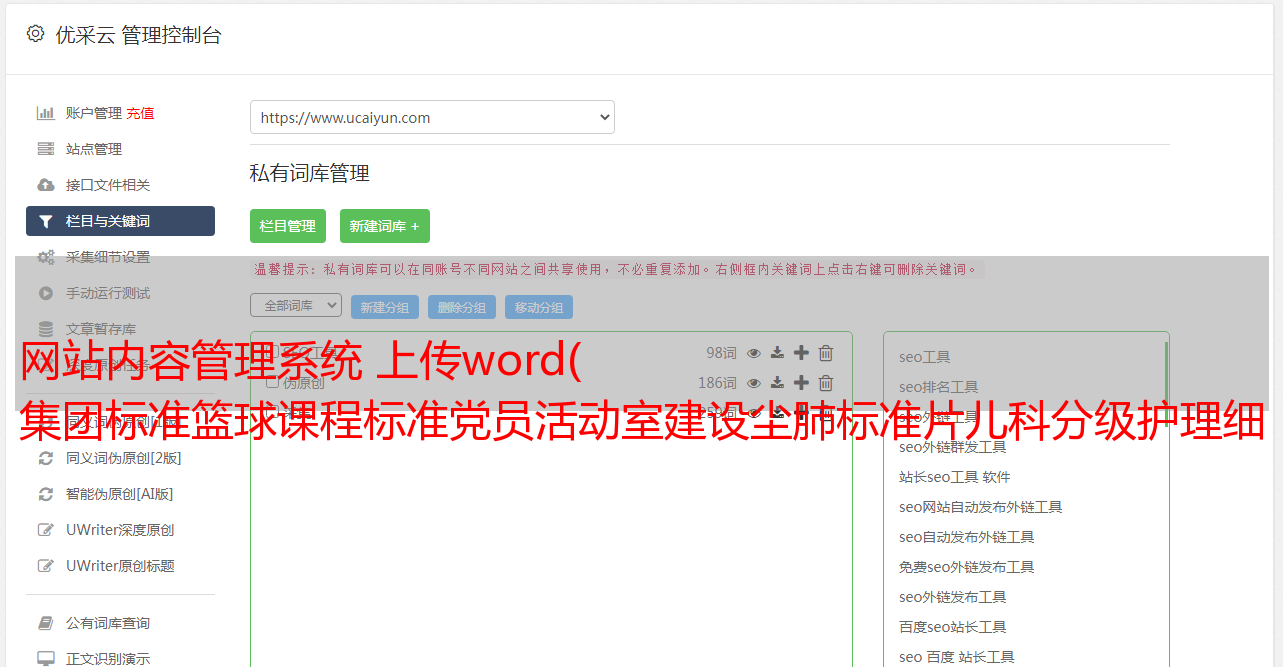Click the 新建词库 + button

click(385, 226)
